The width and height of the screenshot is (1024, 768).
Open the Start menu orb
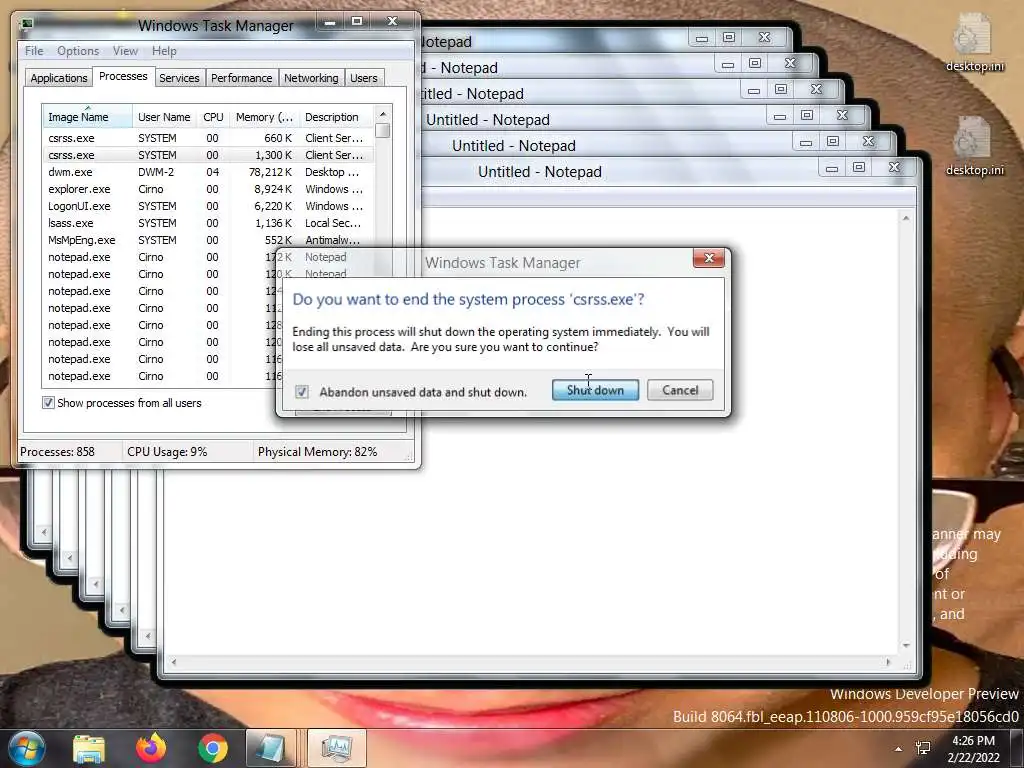[x=26, y=748]
